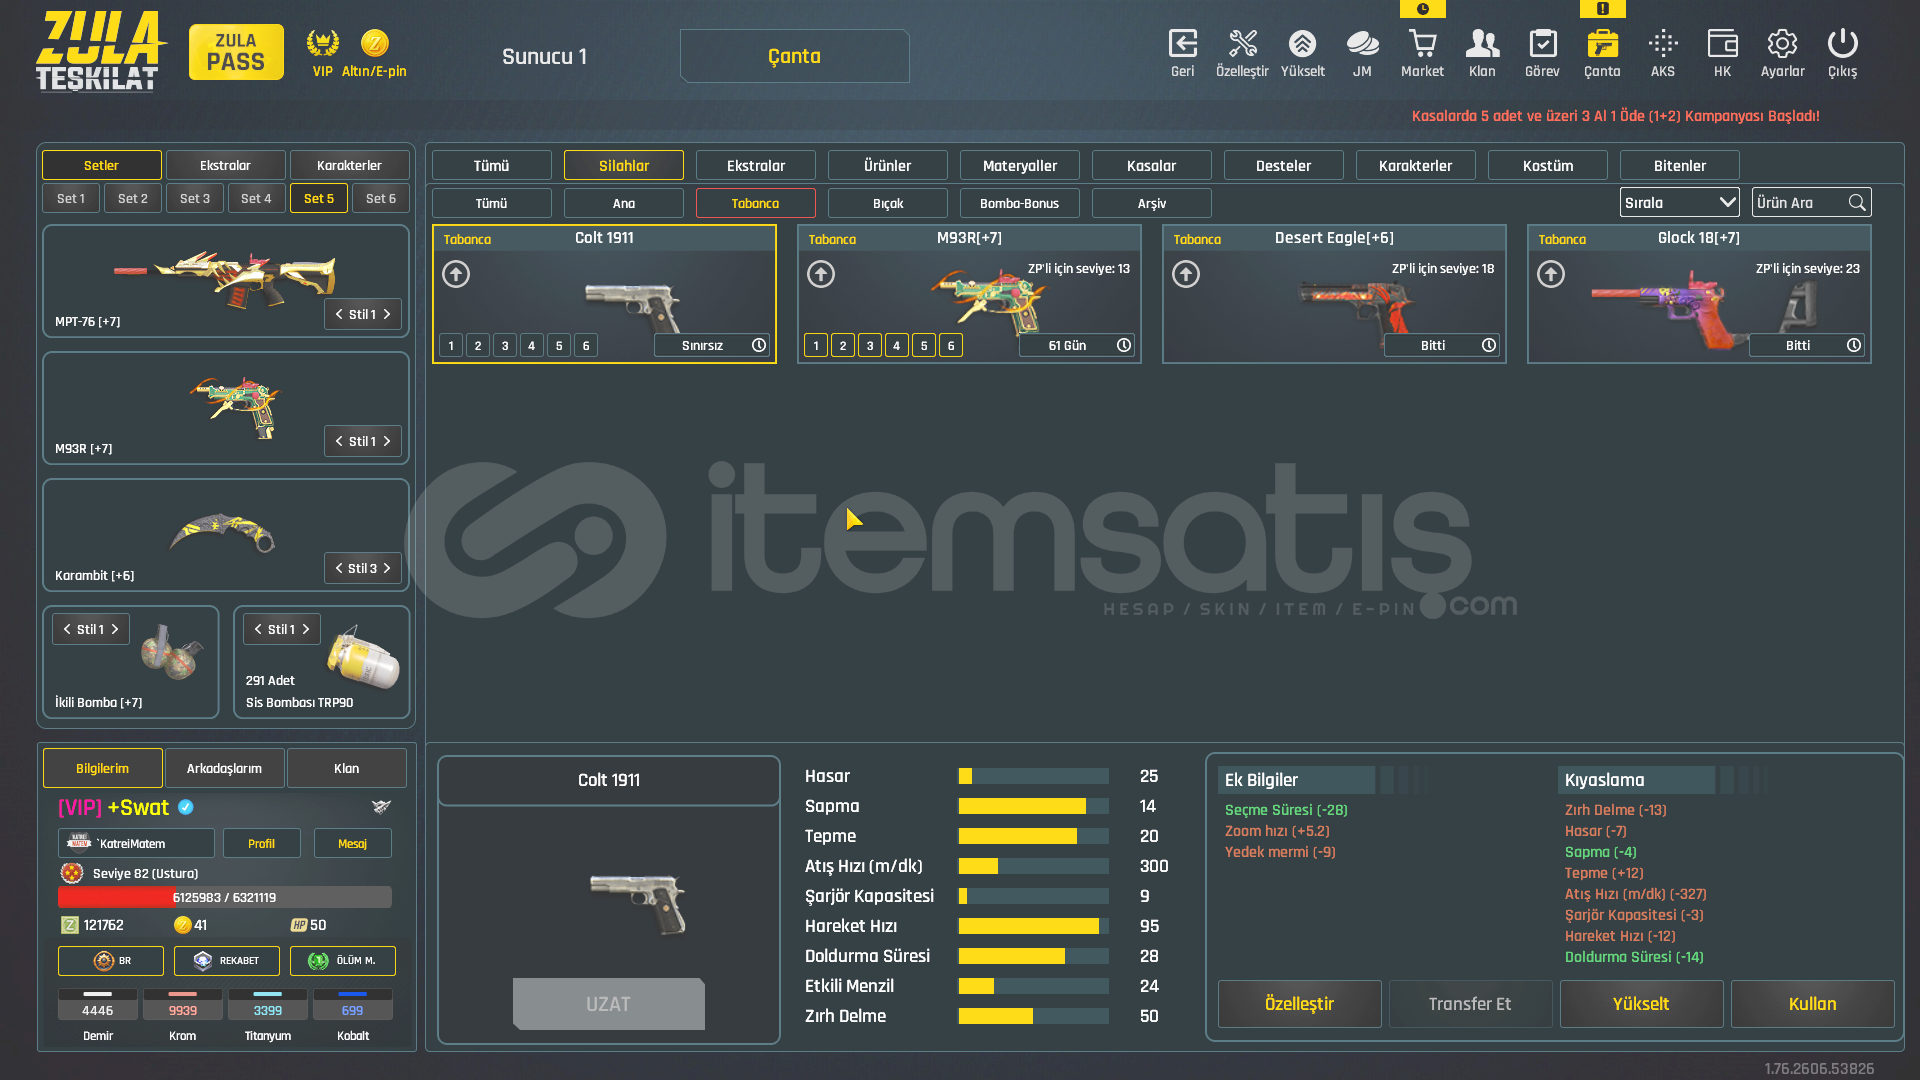Switch to the Kasalar tab
Viewport: 1920px width, 1080px height.
(x=1152, y=166)
